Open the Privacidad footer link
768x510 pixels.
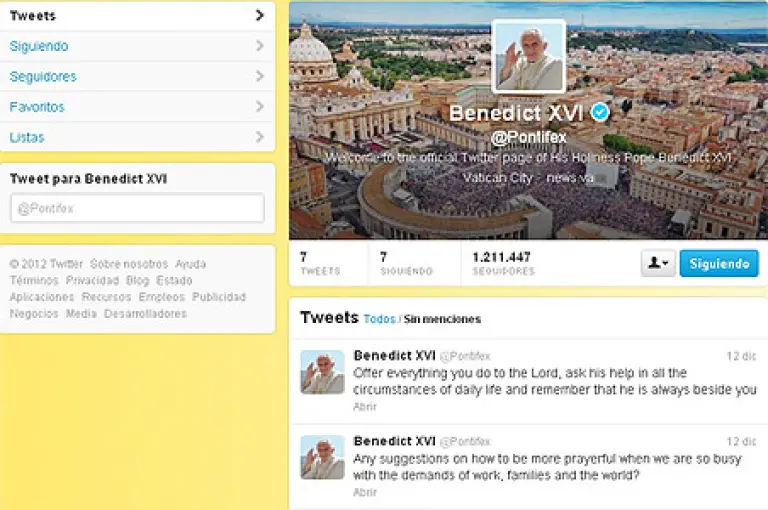pos(92,281)
